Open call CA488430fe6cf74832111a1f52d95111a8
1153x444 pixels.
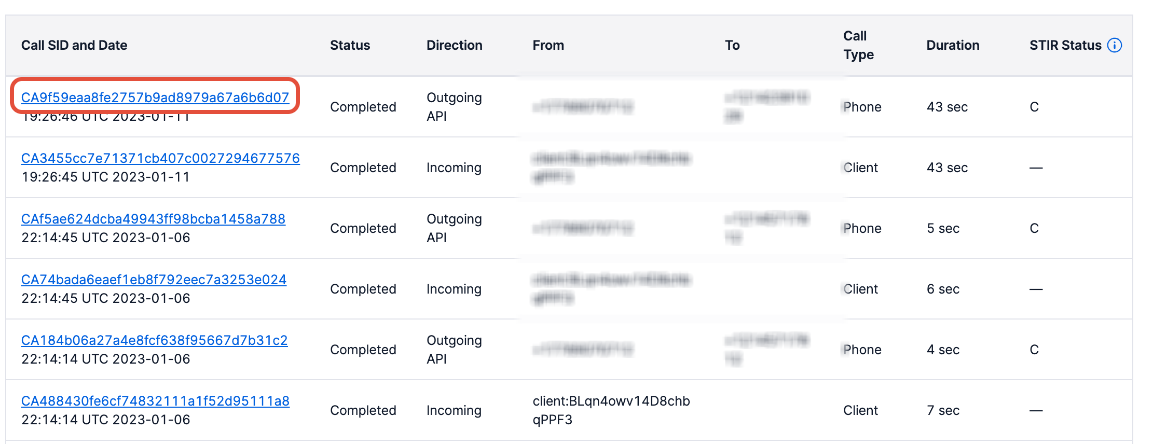[155, 401]
